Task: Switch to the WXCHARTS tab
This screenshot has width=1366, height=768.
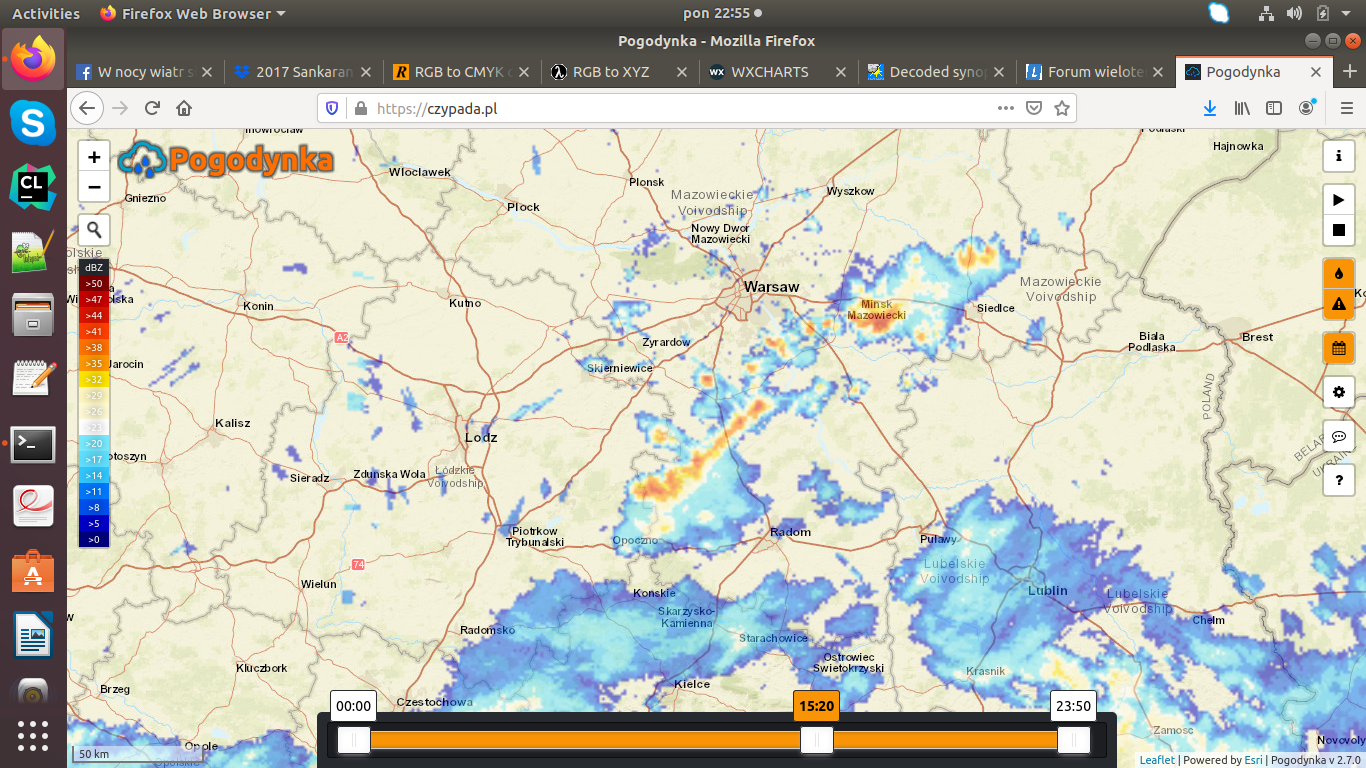Action: point(769,72)
